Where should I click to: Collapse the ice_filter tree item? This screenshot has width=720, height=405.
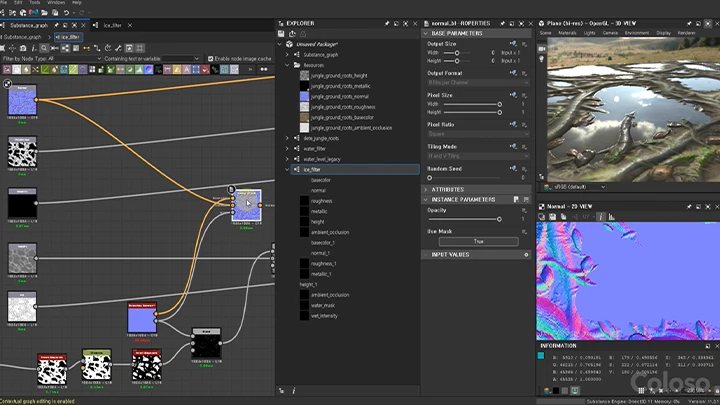[x=287, y=169]
